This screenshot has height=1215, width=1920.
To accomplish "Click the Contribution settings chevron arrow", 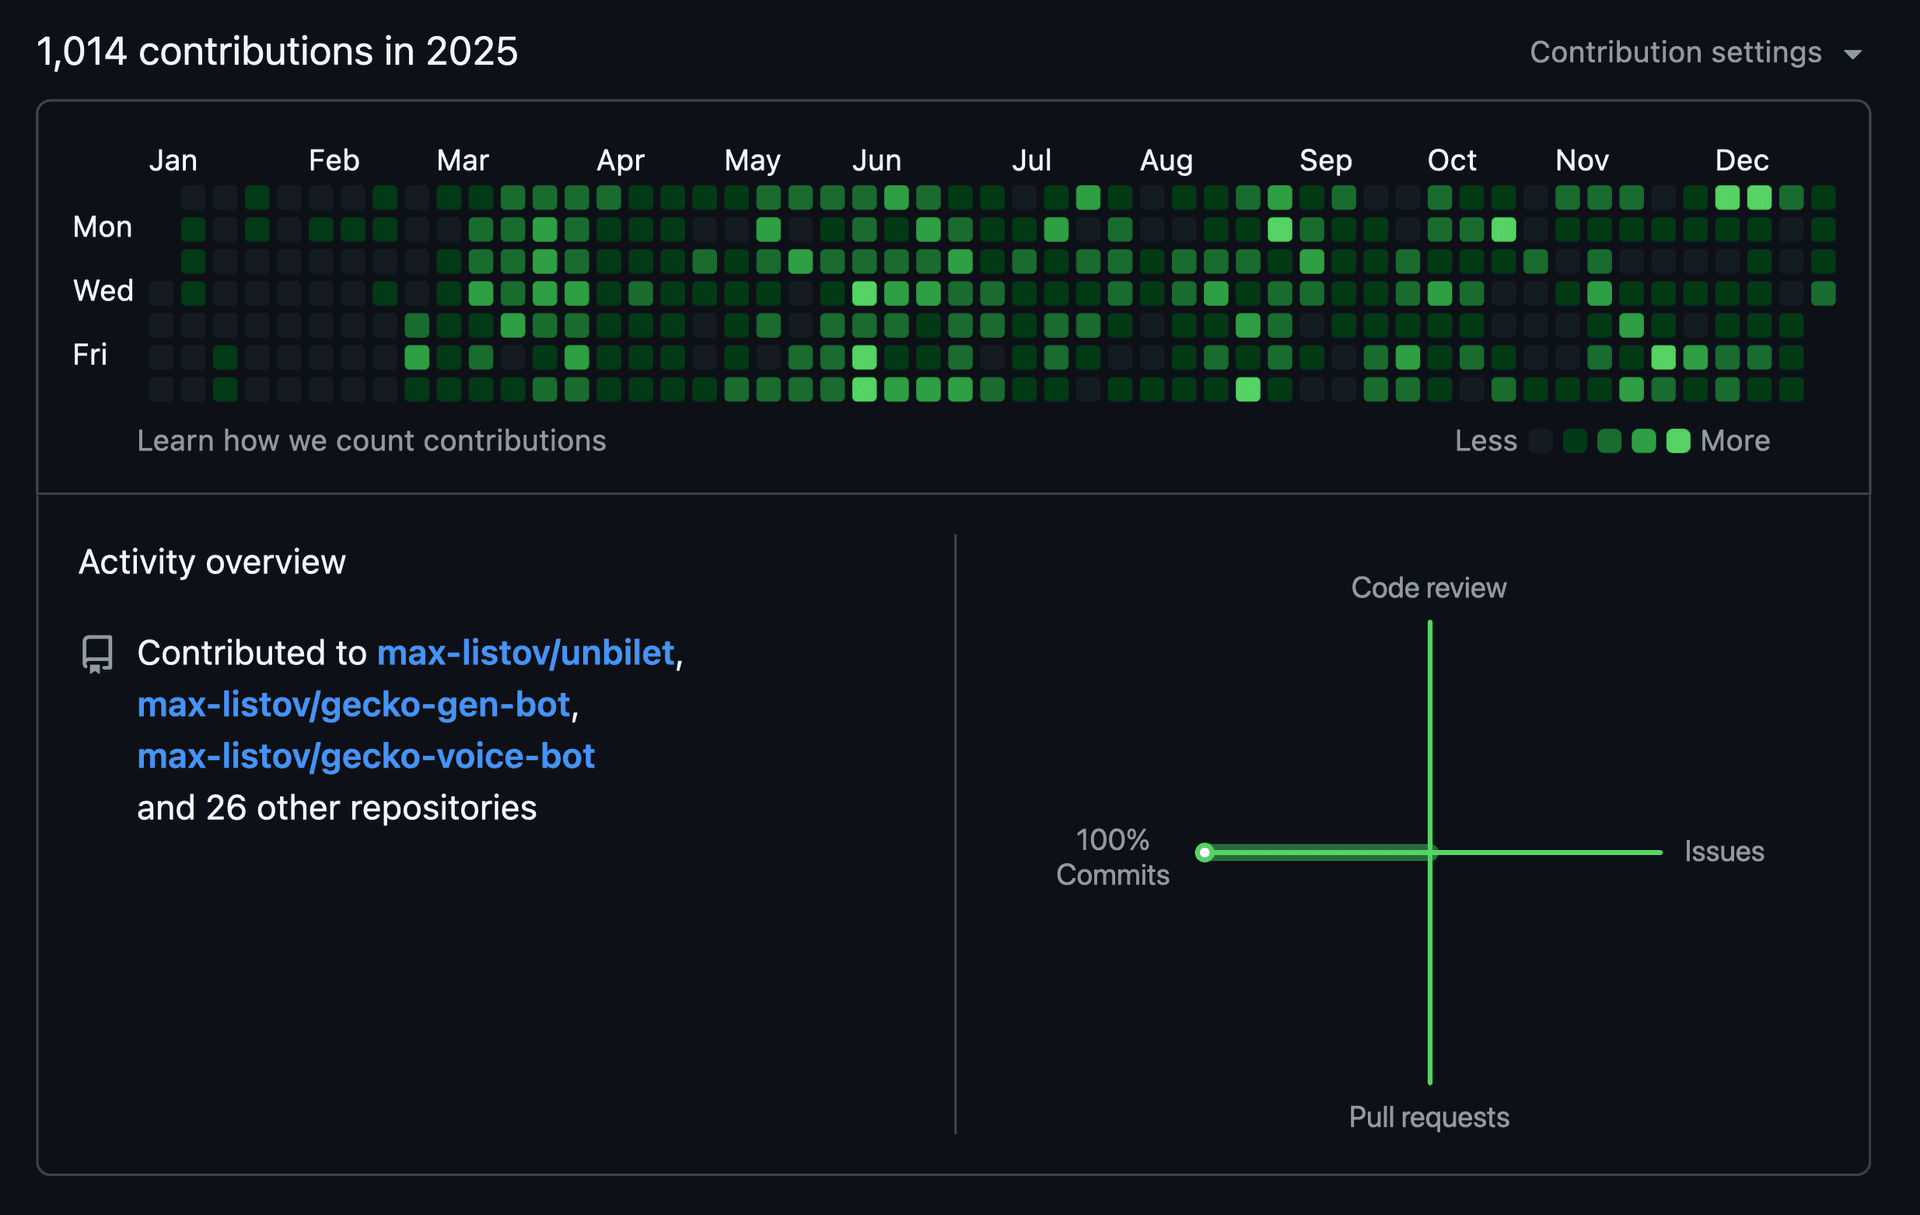I will pos(1855,54).
